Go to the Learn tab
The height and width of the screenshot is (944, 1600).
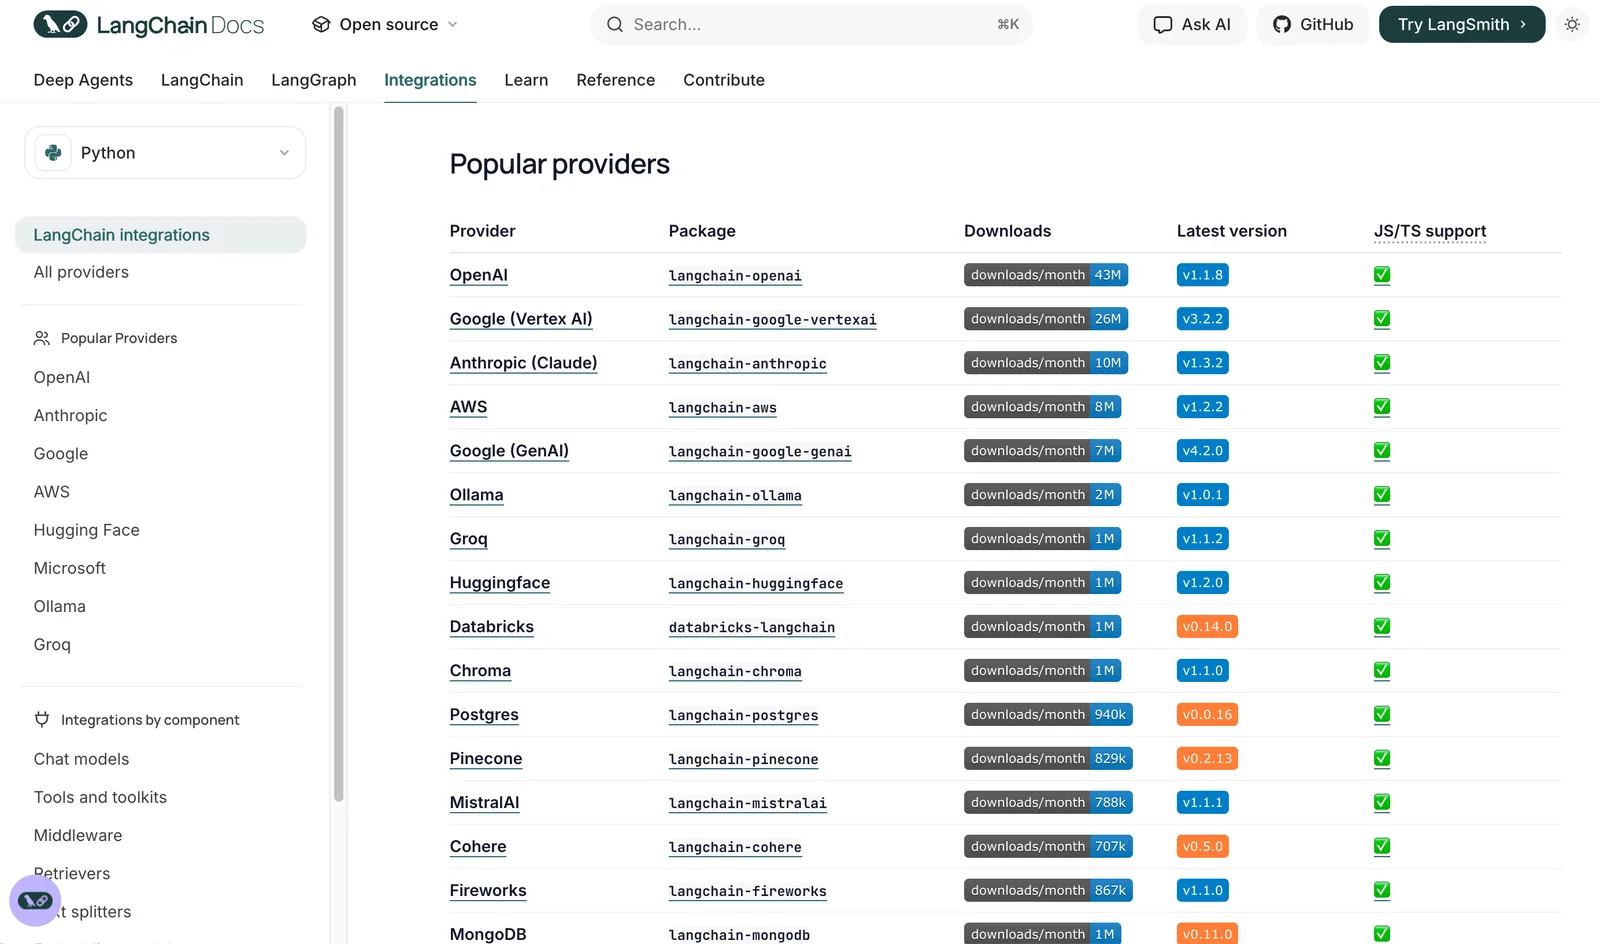coord(526,80)
